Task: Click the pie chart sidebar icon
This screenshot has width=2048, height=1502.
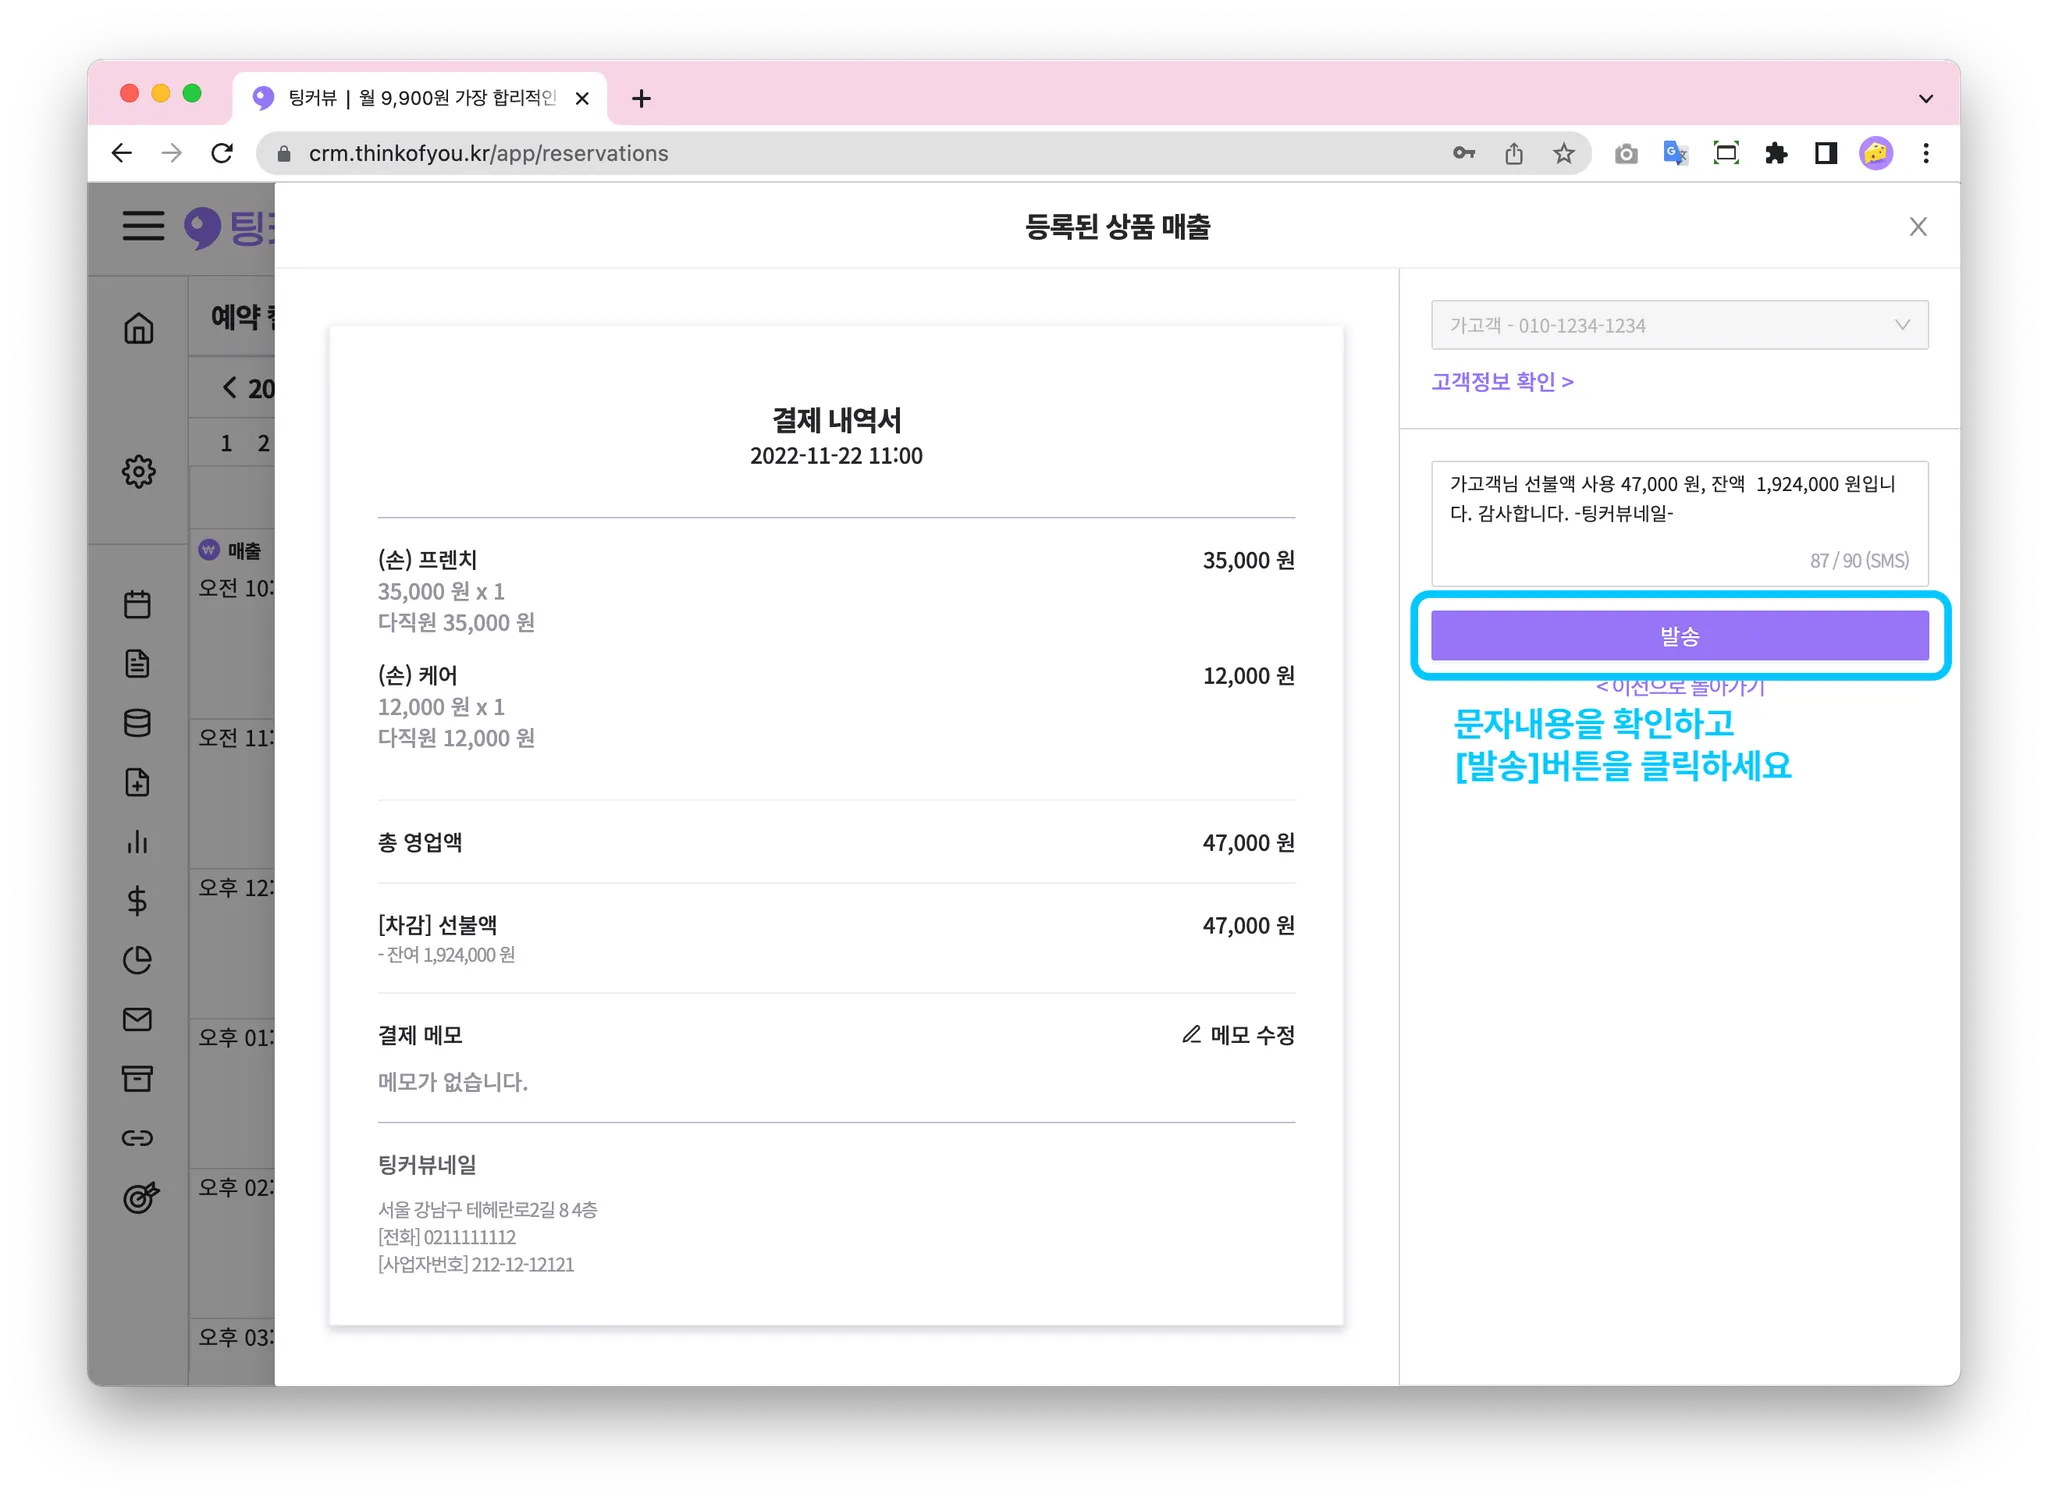Action: (138, 960)
